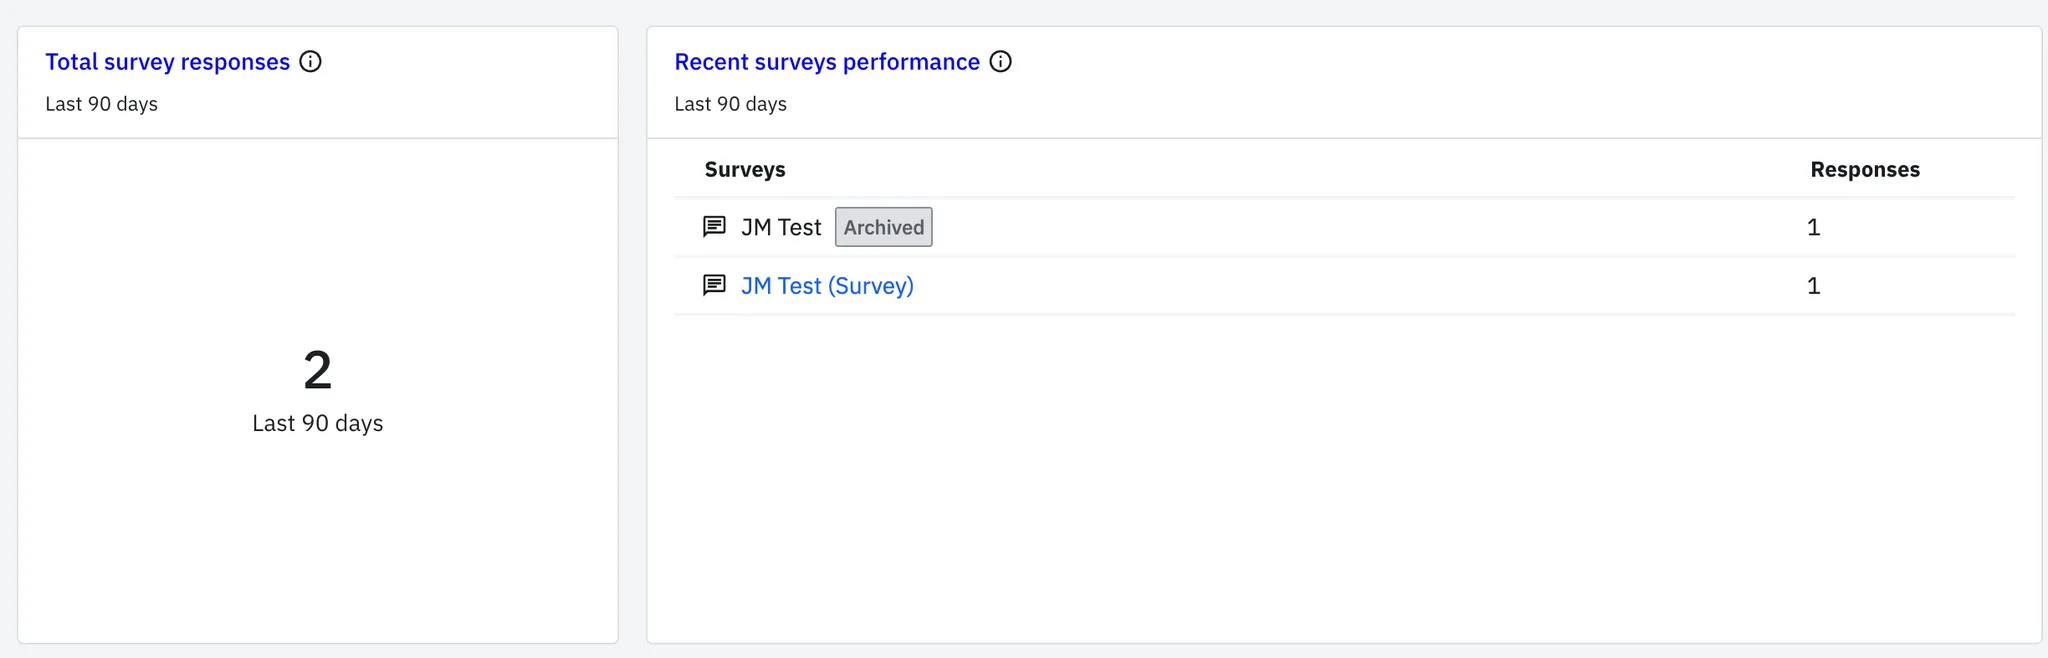Click the large total responses number 2
2048x658 pixels.
pos(317,371)
